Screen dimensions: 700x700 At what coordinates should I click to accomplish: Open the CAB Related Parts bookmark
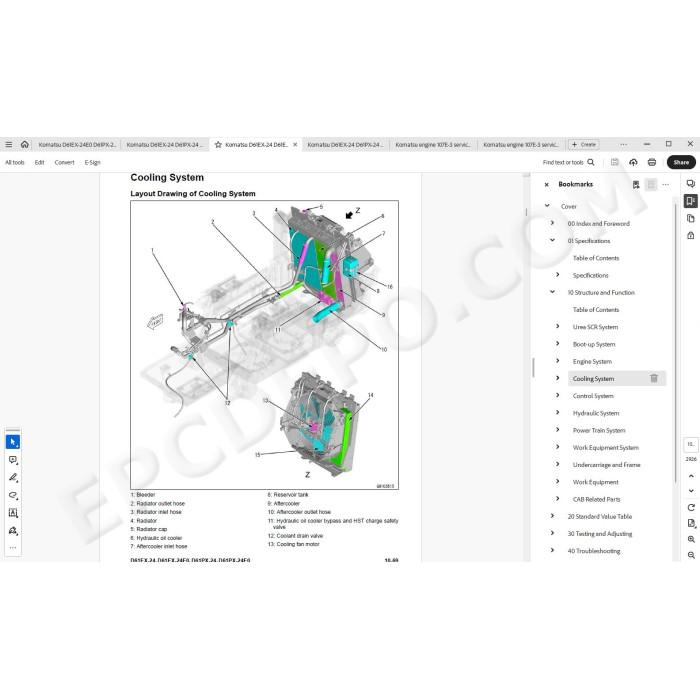pyautogui.click(x=596, y=499)
